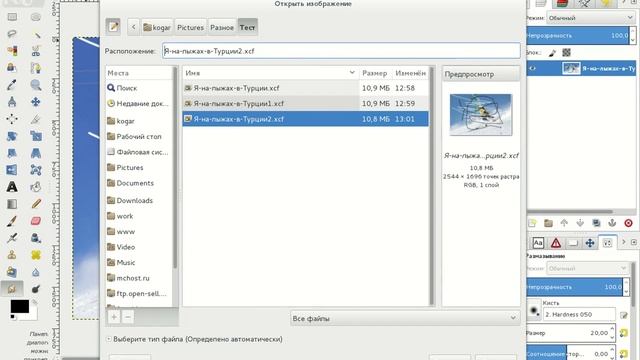640x360 pixels.
Task: Go to the 'Разное' path button
Action: [x=222, y=27]
